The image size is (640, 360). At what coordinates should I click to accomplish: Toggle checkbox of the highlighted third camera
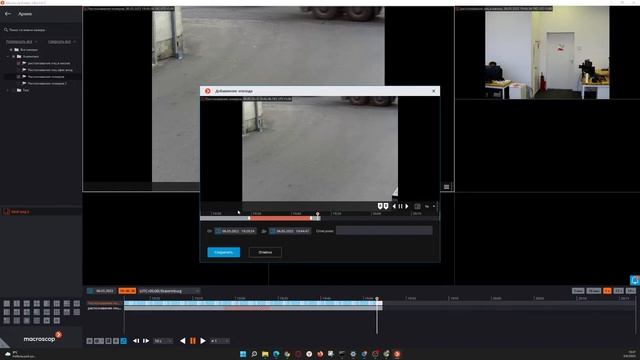coord(19,76)
